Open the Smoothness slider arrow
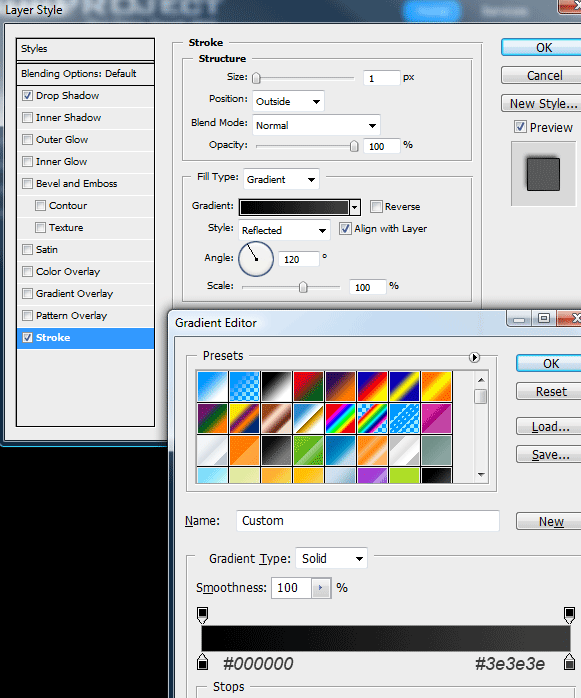Viewport: 581px width, 698px height. point(321,588)
